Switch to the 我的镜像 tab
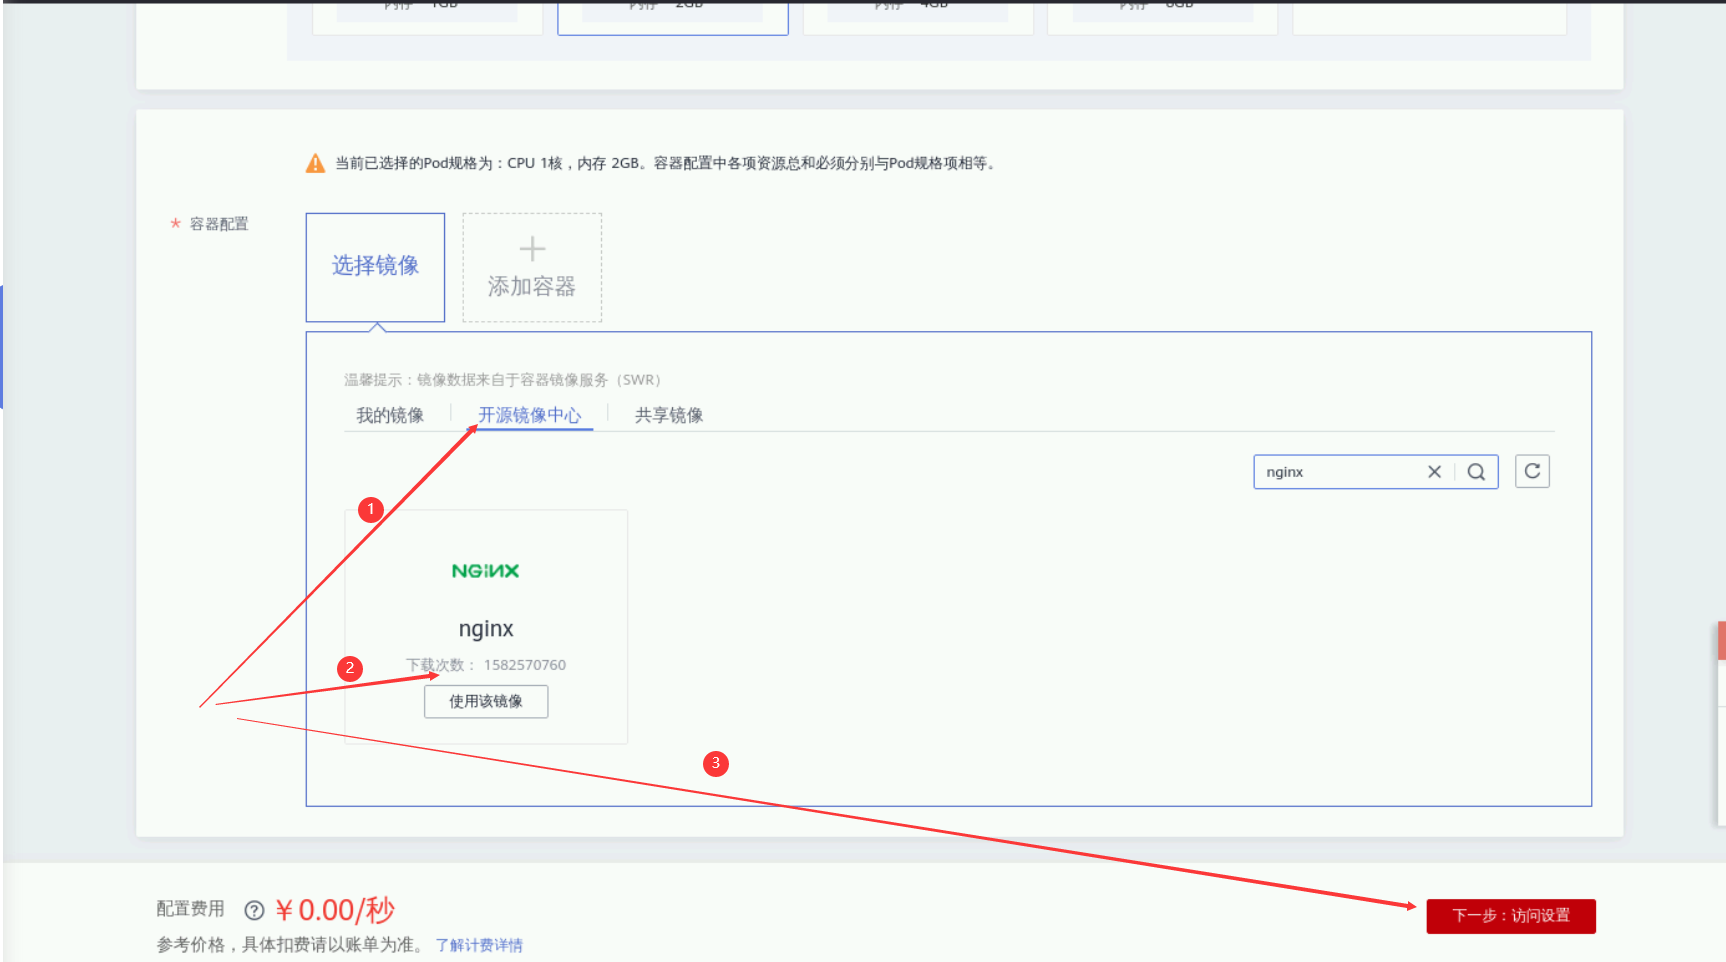This screenshot has width=1726, height=962. [390, 415]
